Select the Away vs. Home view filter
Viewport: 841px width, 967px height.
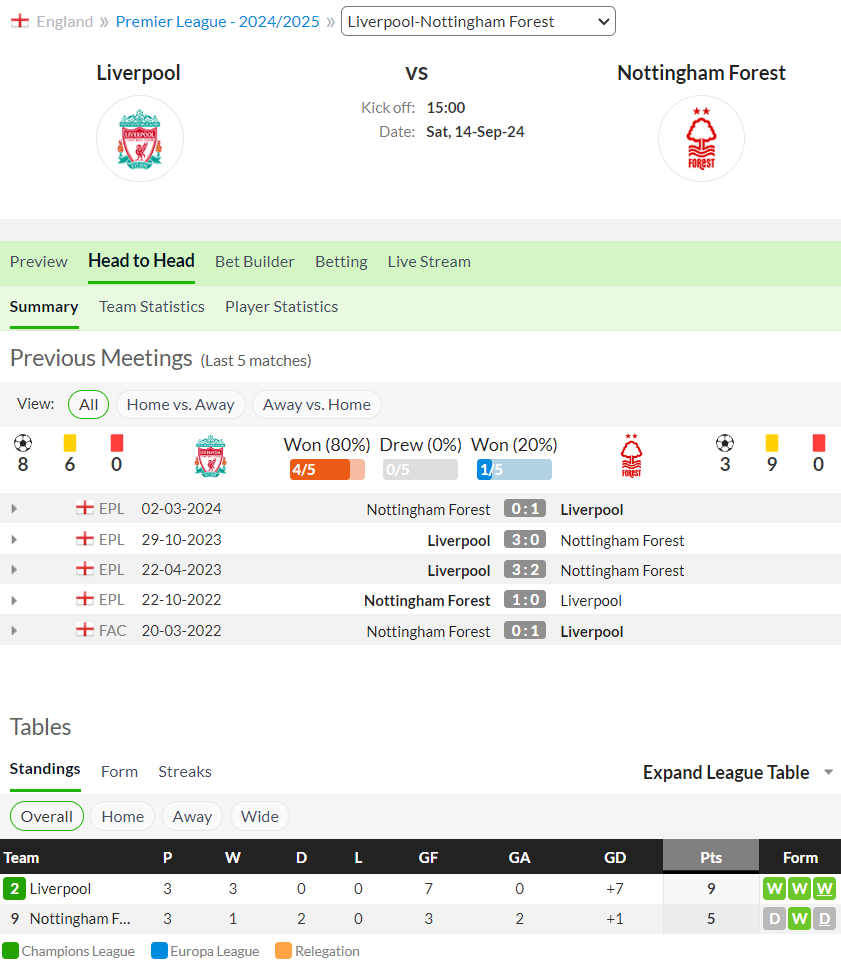(316, 405)
